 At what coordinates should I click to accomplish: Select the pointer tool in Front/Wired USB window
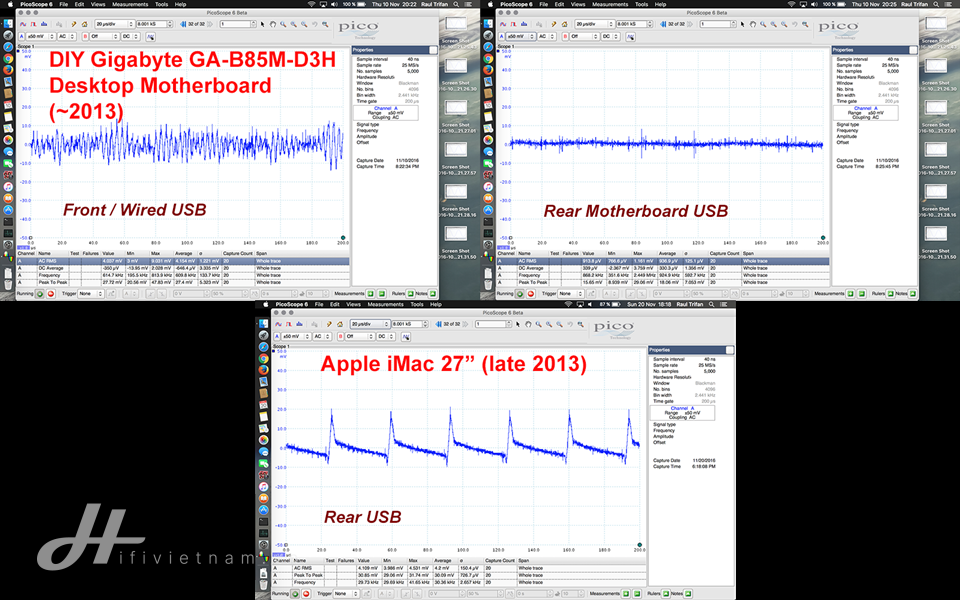pos(262,24)
